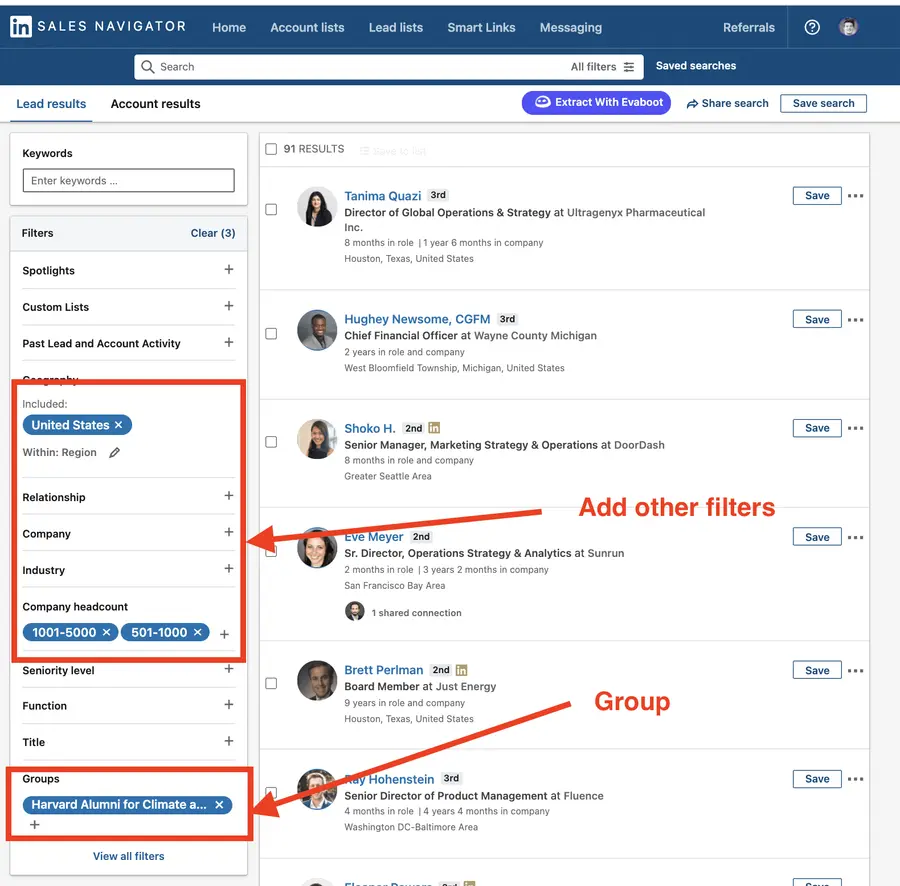Open the help question mark icon

click(812, 27)
